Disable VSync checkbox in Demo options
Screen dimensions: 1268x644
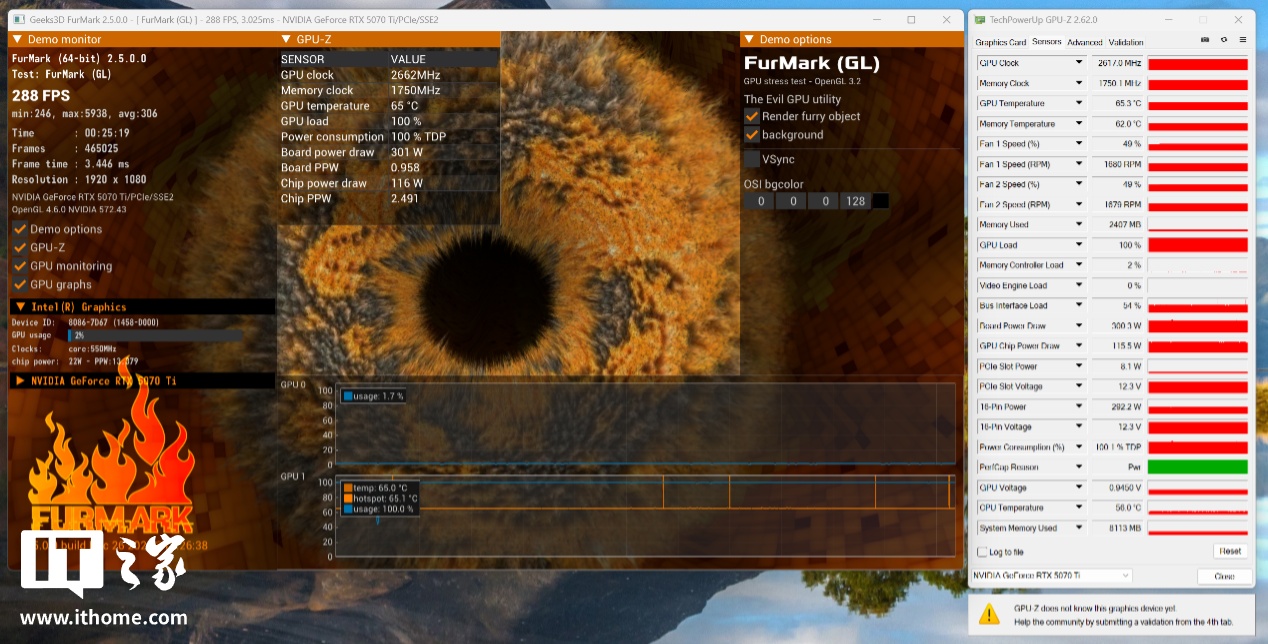pos(752,159)
